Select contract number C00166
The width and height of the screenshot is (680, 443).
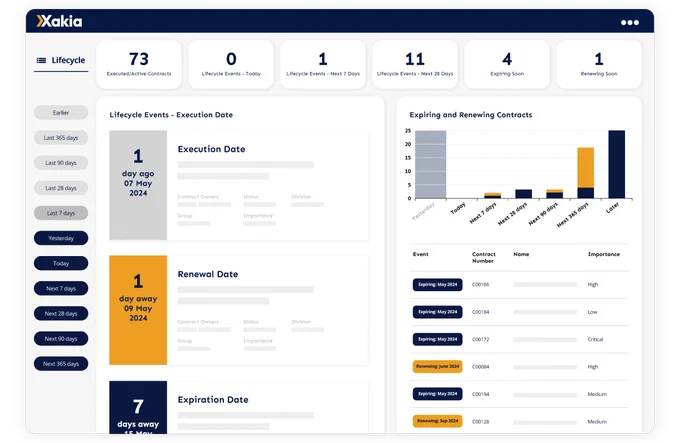[x=481, y=285]
